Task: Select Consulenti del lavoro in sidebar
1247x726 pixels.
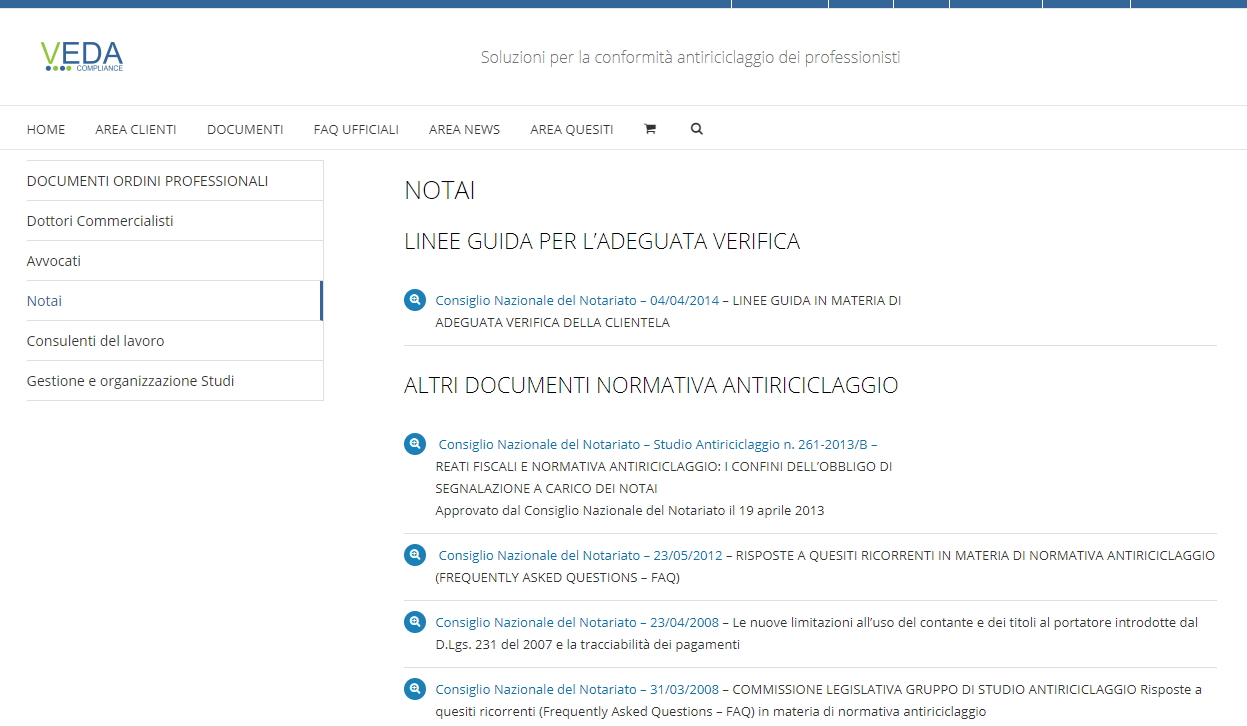Action: point(175,341)
